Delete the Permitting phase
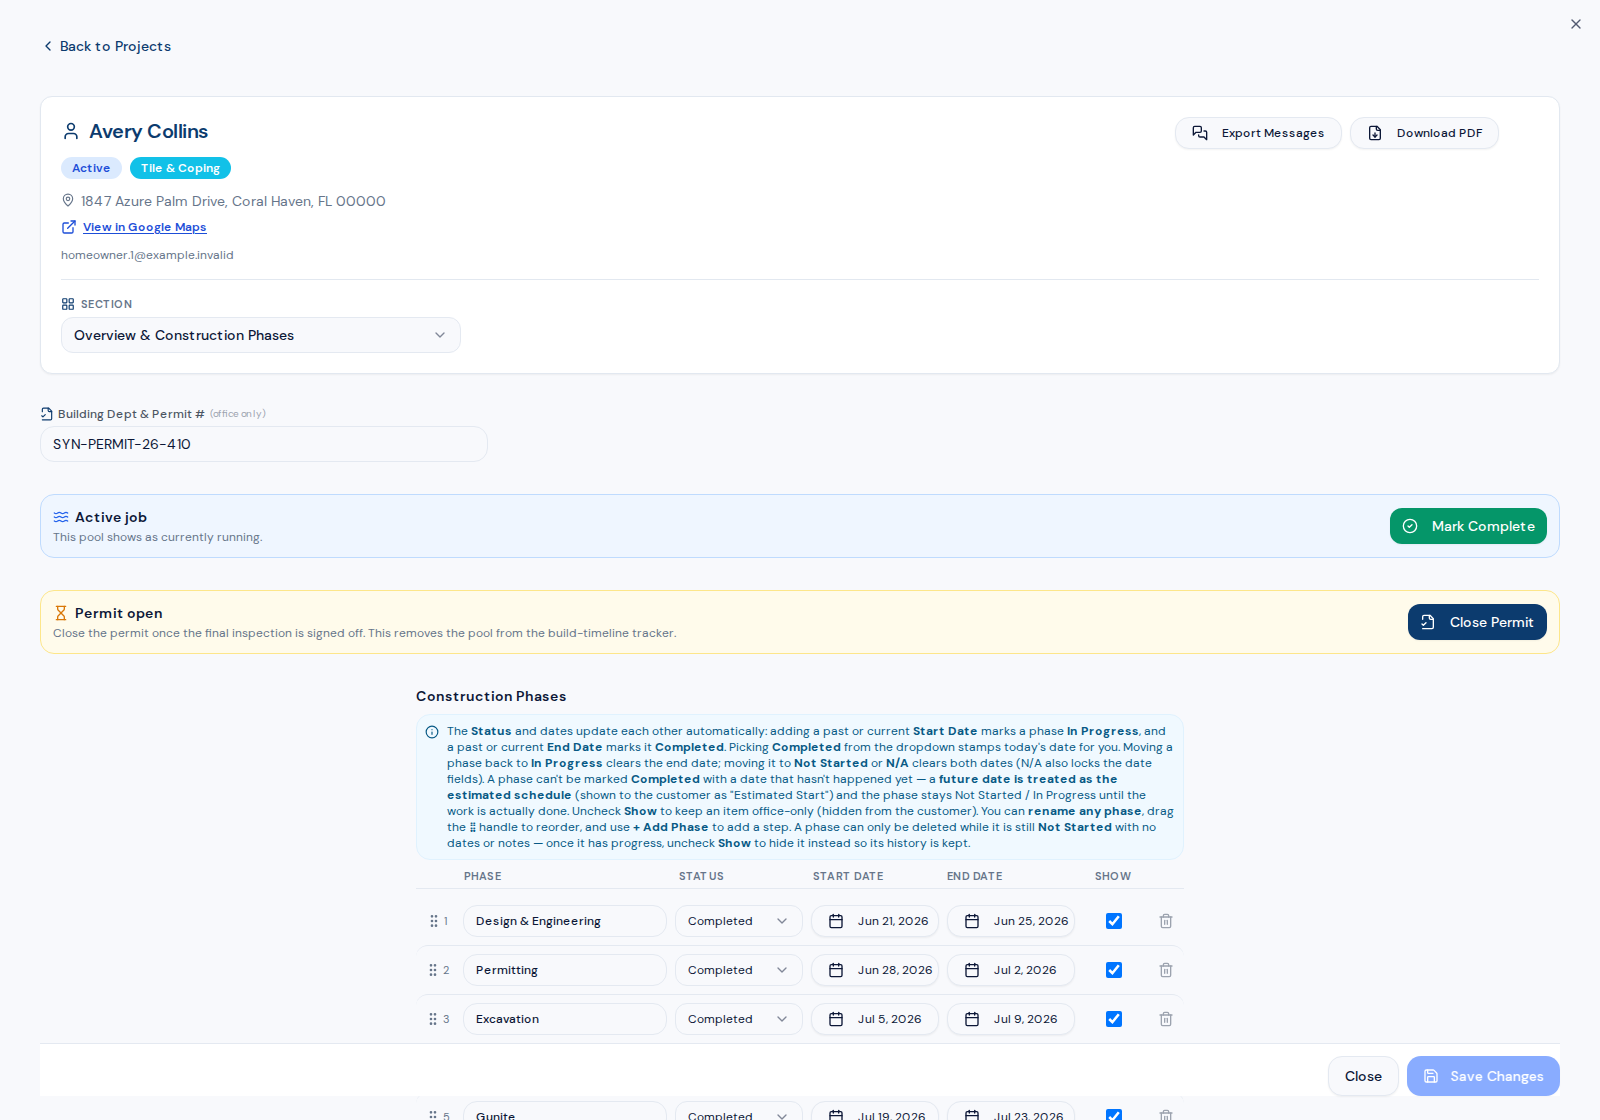The width and height of the screenshot is (1600, 1120). pyautogui.click(x=1166, y=970)
